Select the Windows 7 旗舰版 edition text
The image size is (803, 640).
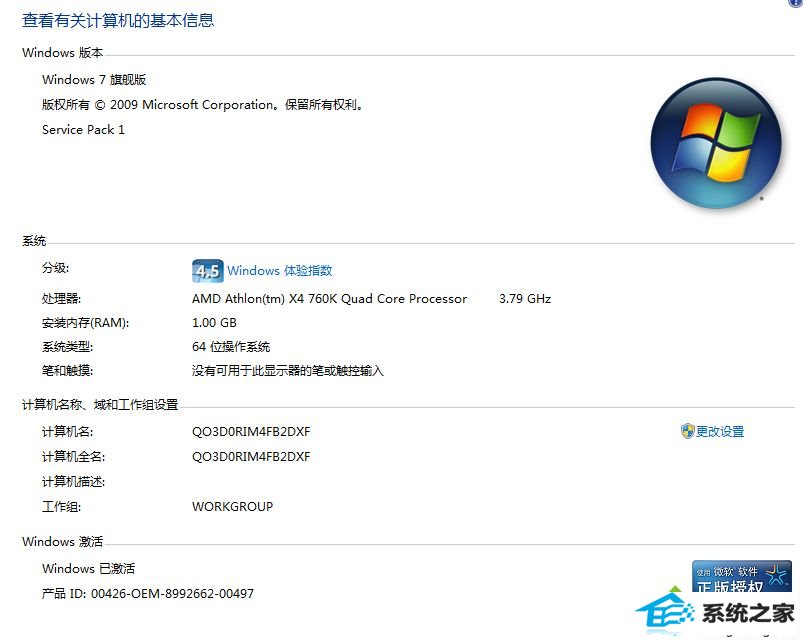tap(94, 80)
